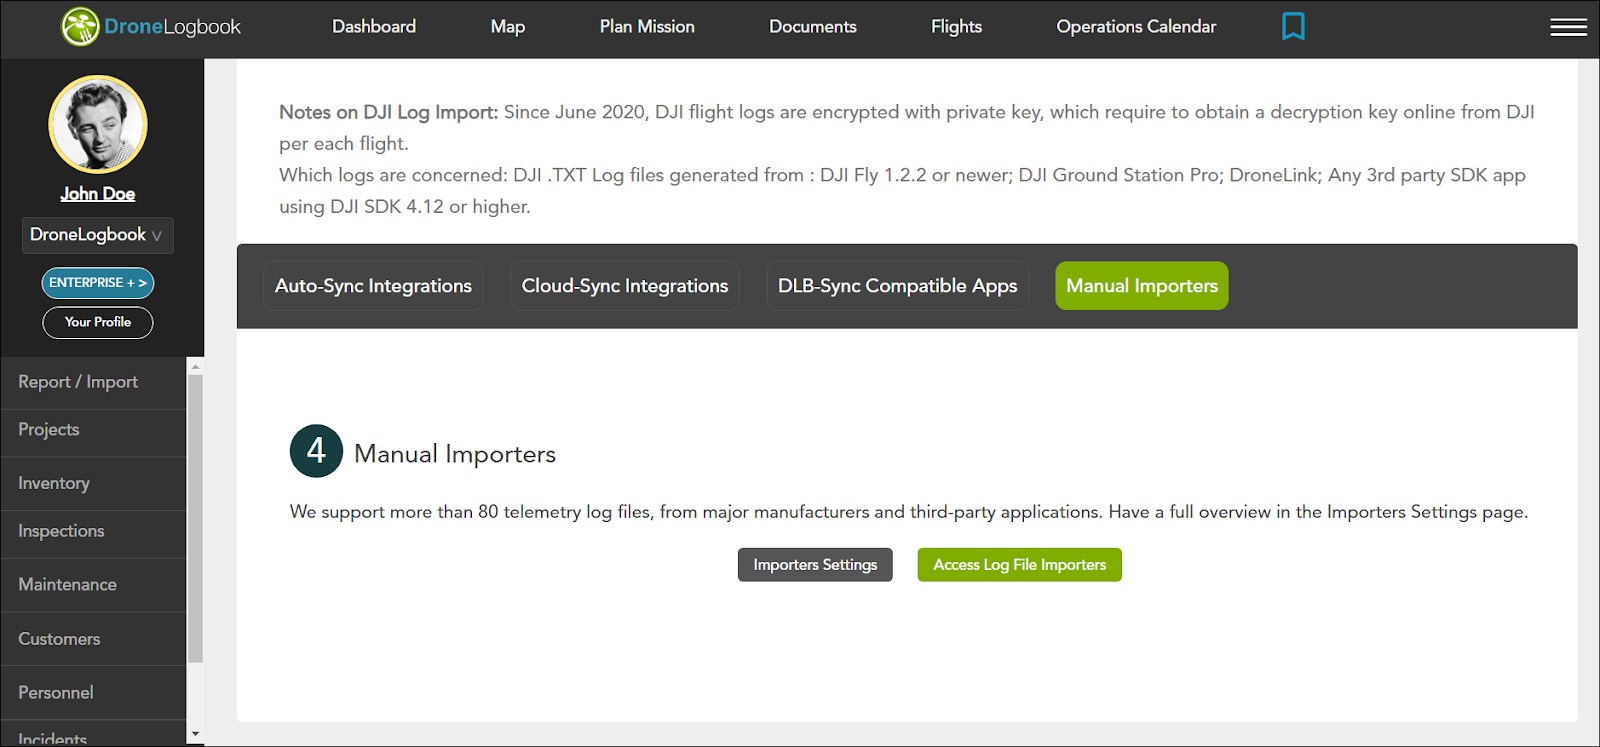The image size is (1600, 747).
Task: Expand the DroneLogbook account dropdown
Action: 98,235
